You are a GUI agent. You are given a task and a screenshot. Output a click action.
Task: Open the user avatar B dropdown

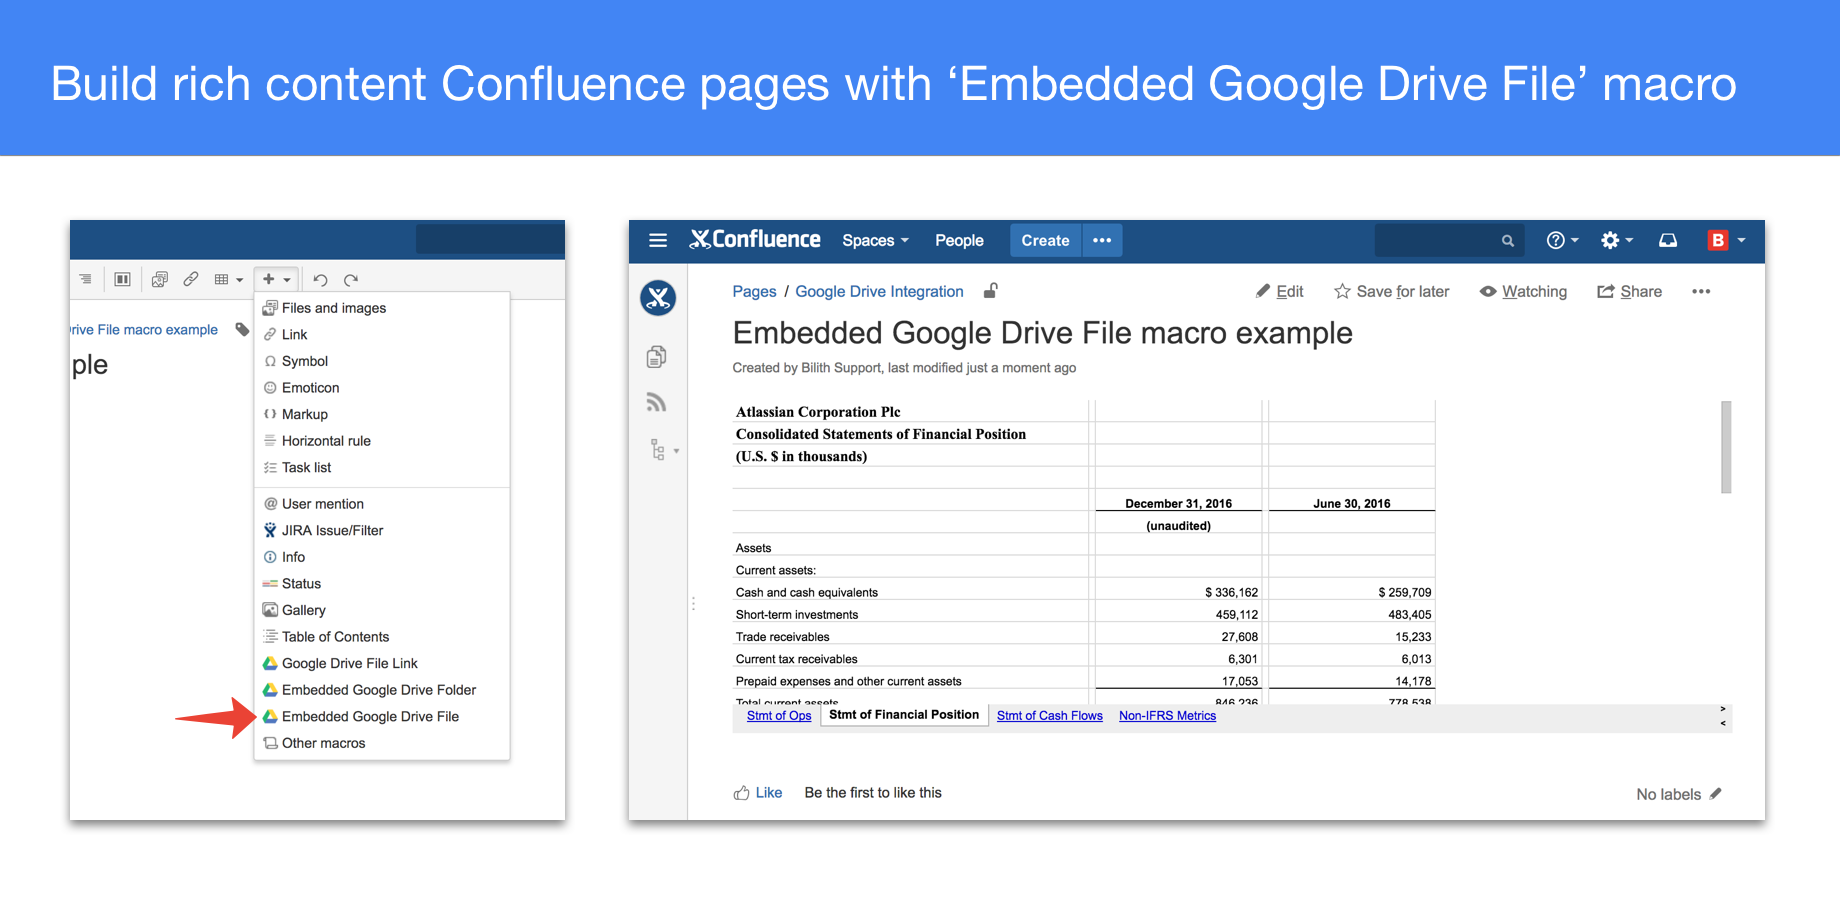click(x=1726, y=240)
